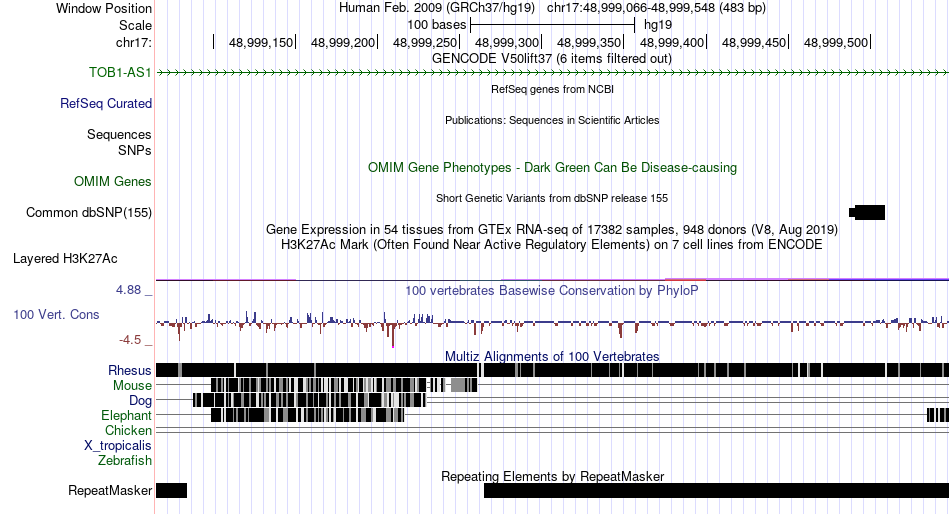Click Publications: Sequences in Scientific Articles title
Viewport: 950px width, 514px height.
[x=552, y=120]
